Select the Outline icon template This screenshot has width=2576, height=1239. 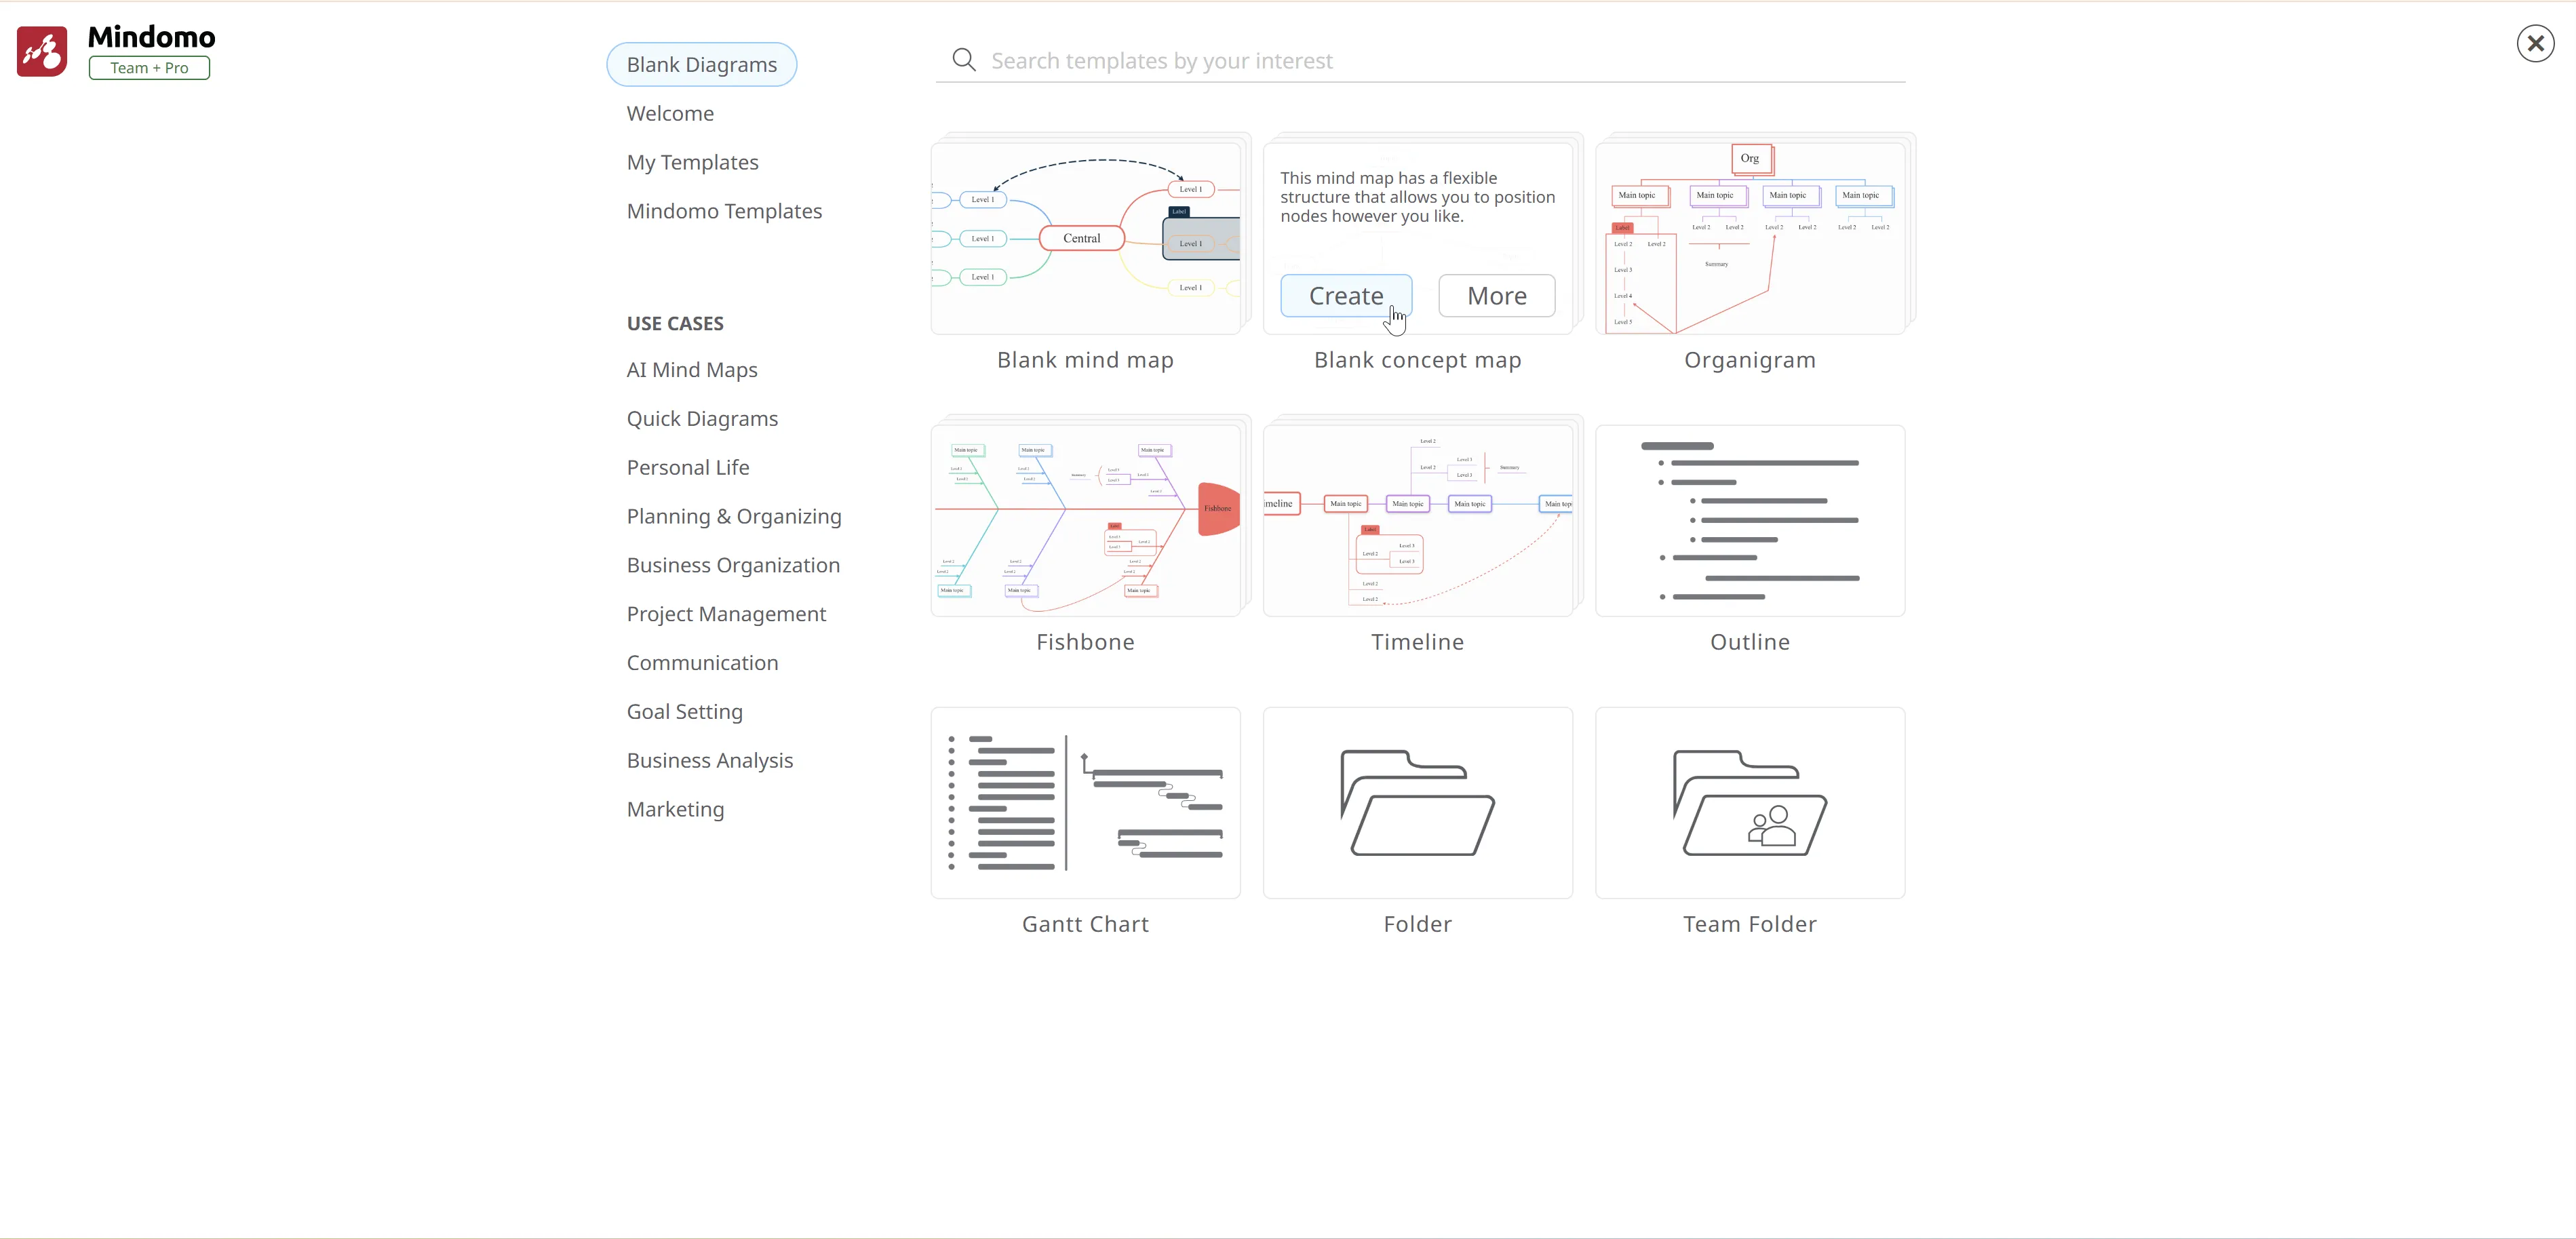click(x=1749, y=521)
